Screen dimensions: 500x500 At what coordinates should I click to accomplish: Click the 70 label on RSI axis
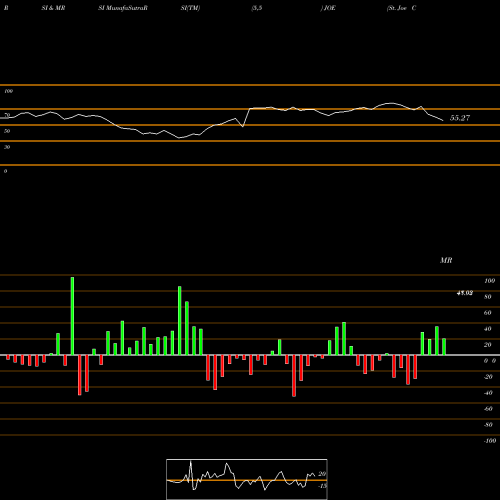[x=7, y=115]
